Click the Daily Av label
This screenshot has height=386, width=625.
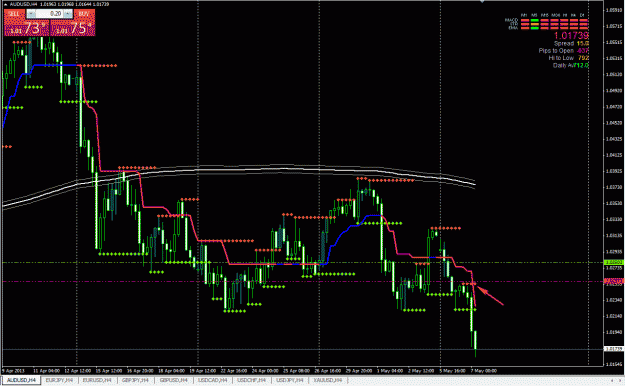(x=563, y=65)
